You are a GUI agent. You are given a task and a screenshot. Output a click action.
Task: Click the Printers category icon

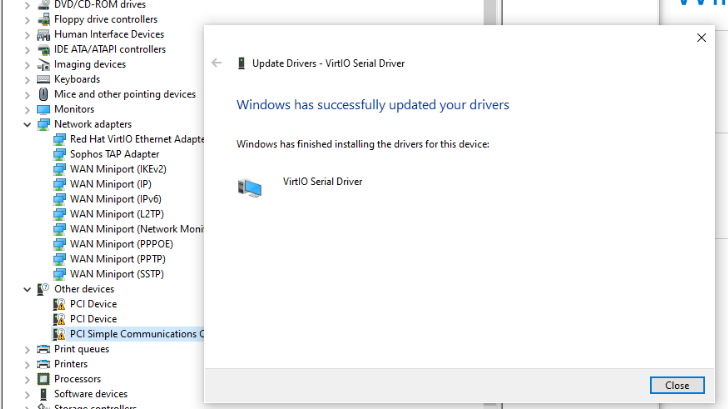[x=43, y=364]
